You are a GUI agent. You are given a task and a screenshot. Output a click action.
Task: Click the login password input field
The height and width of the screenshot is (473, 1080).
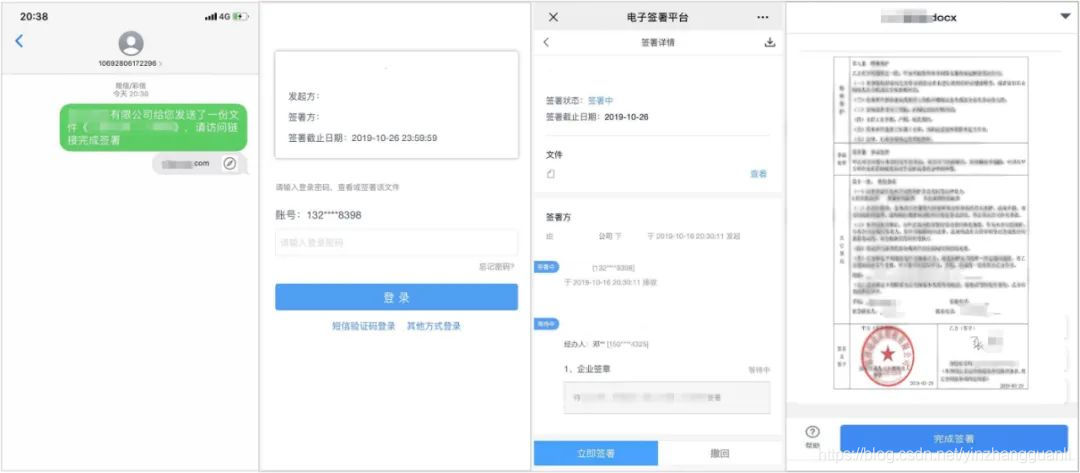(x=396, y=243)
